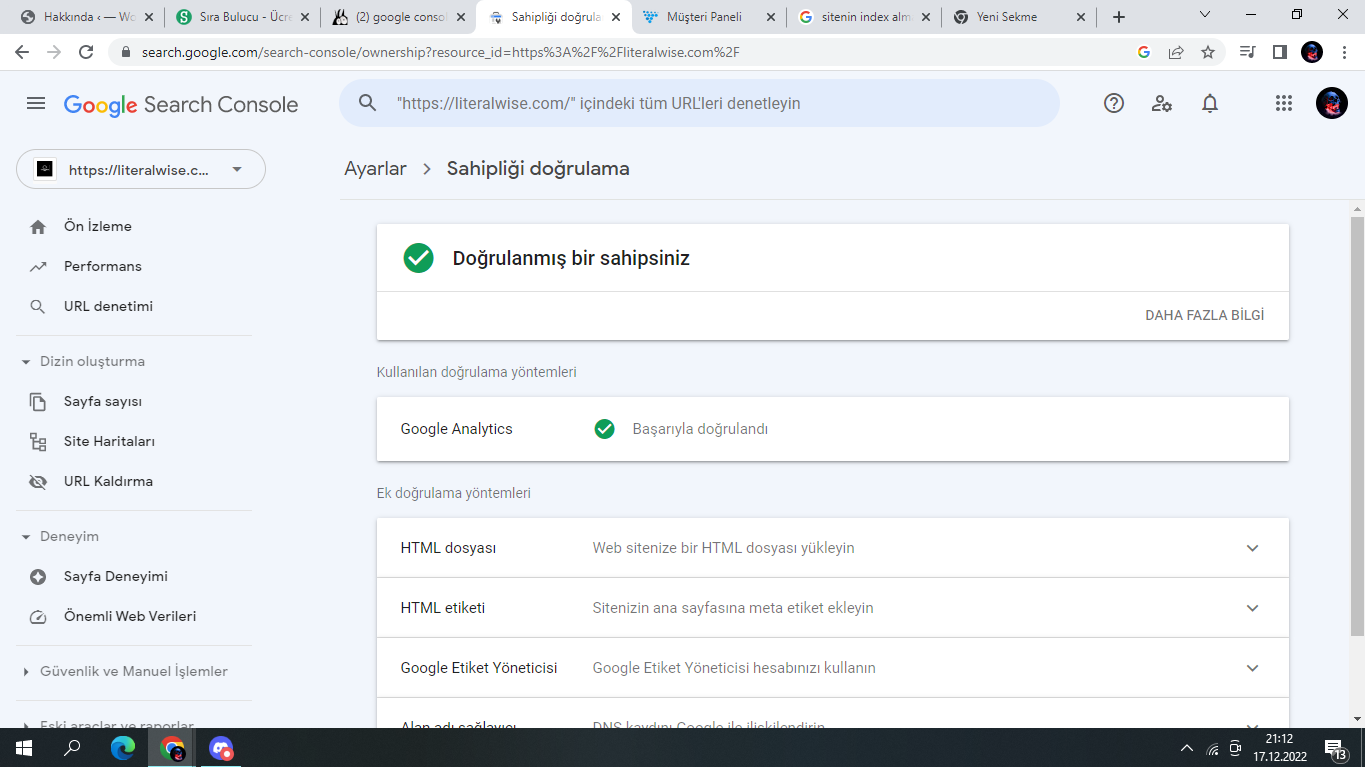Open the property selector dropdown
The height and width of the screenshot is (767, 1365).
pos(141,169)
